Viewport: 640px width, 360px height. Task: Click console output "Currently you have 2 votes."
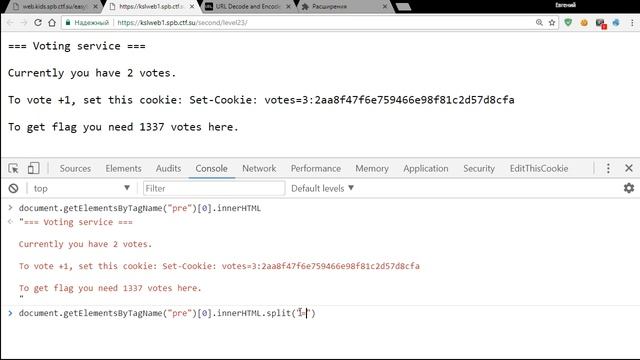[85, 244]
